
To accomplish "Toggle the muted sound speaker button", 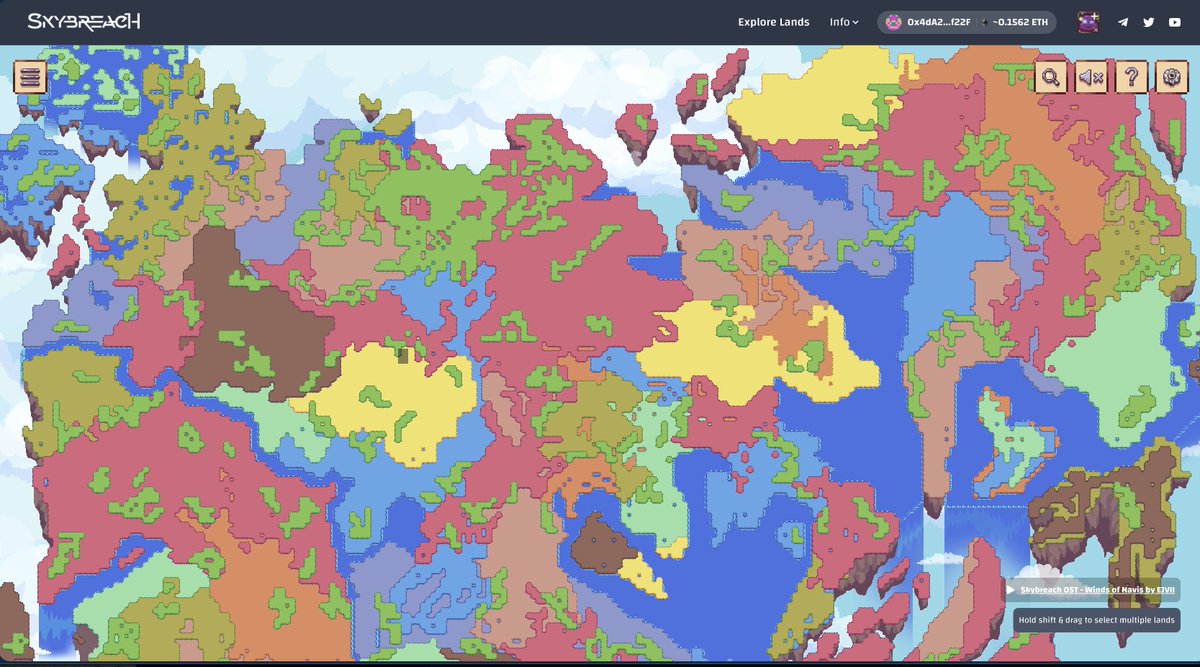I will pyautogui.click(x=1091, y=77).
